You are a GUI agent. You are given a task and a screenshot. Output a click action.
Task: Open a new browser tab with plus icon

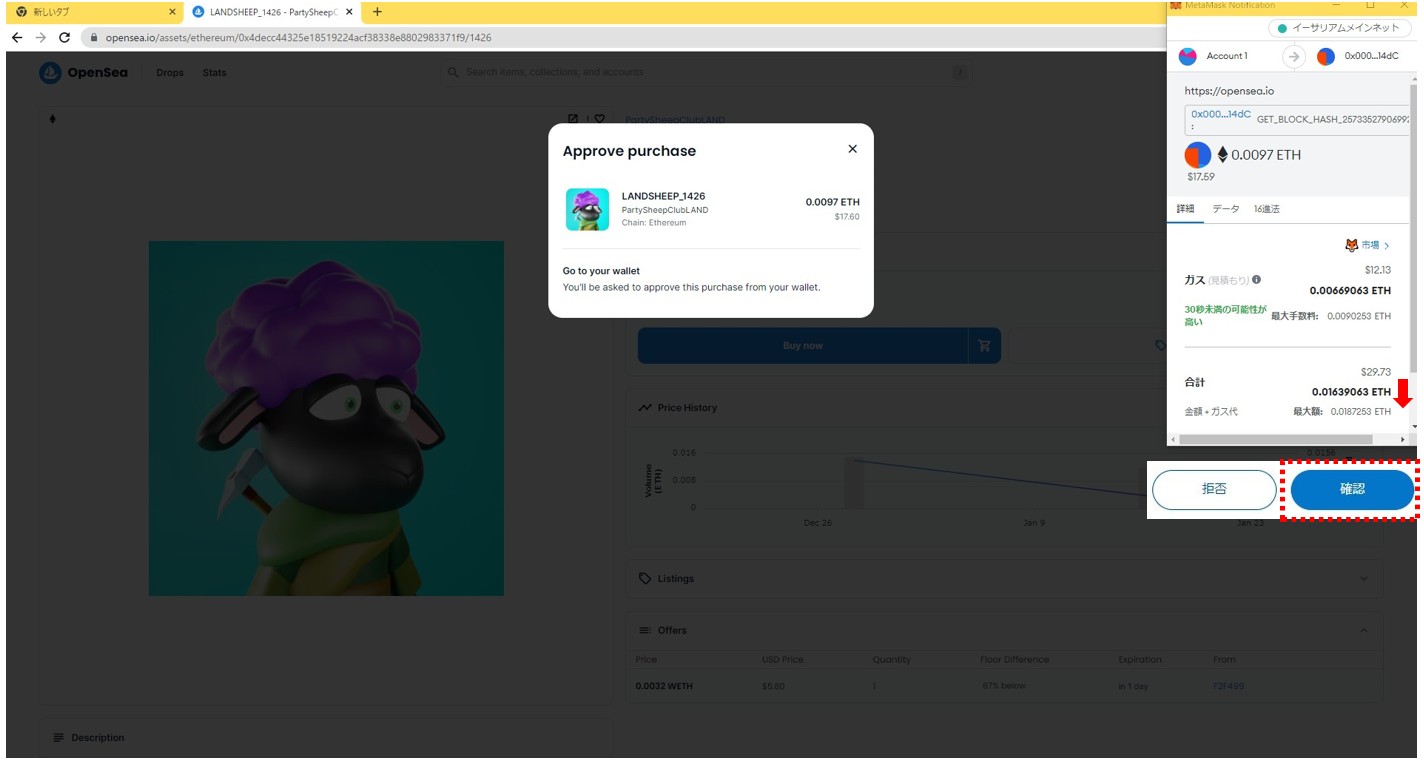pos(377,12)
